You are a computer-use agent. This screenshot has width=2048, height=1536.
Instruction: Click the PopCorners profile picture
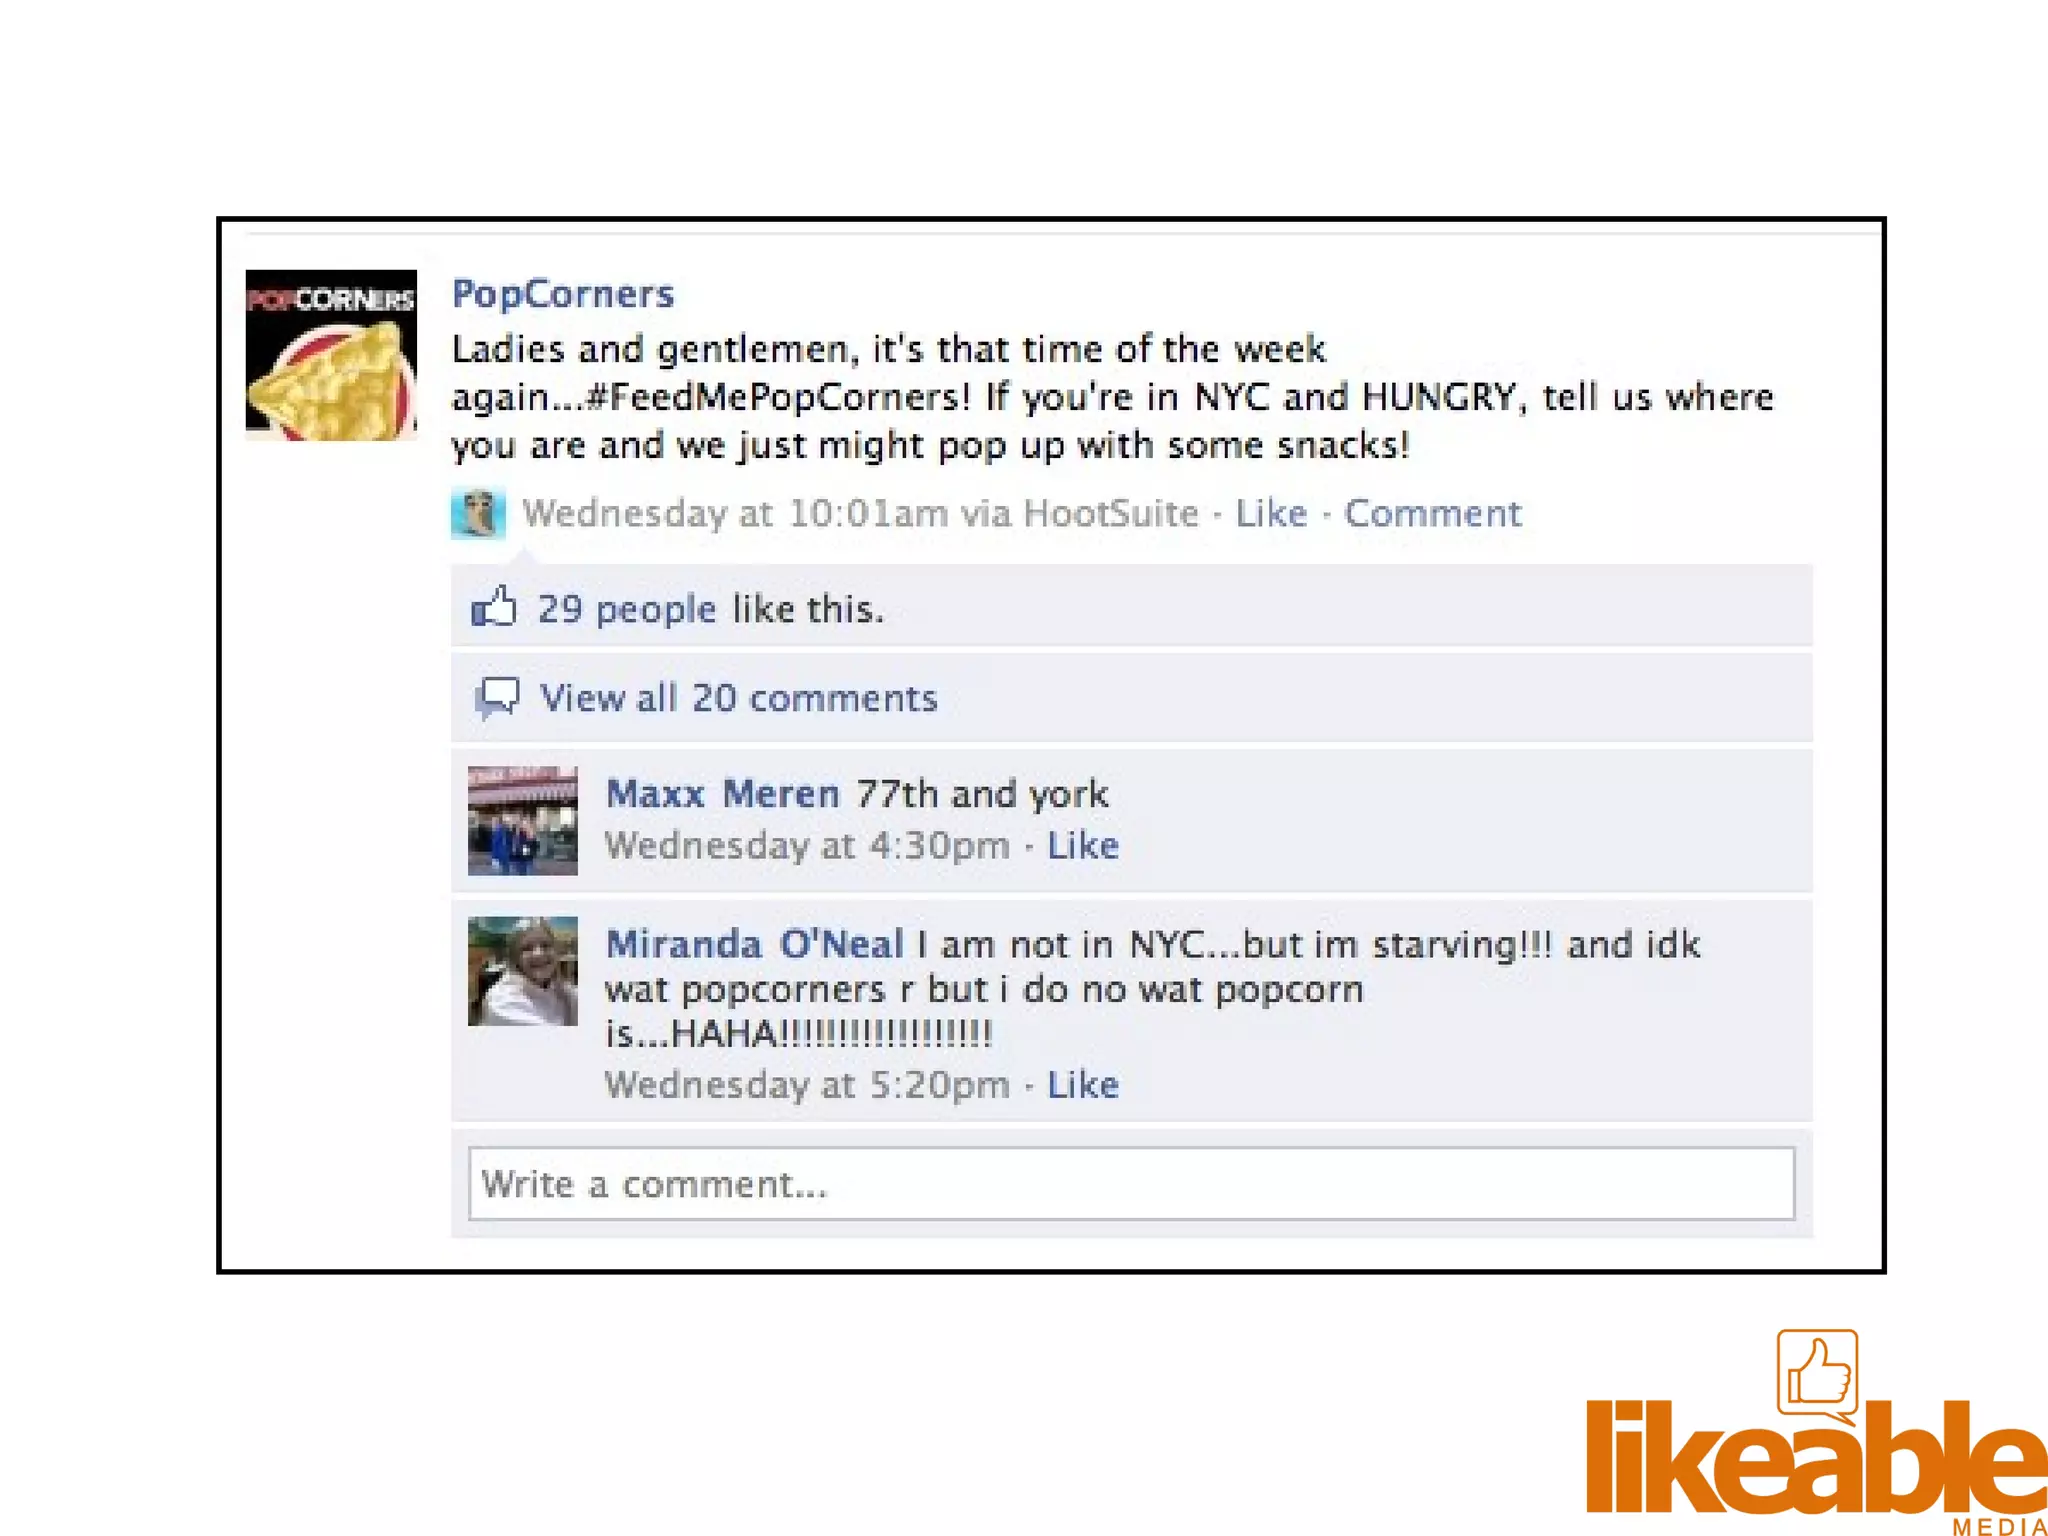coord(331,355)
